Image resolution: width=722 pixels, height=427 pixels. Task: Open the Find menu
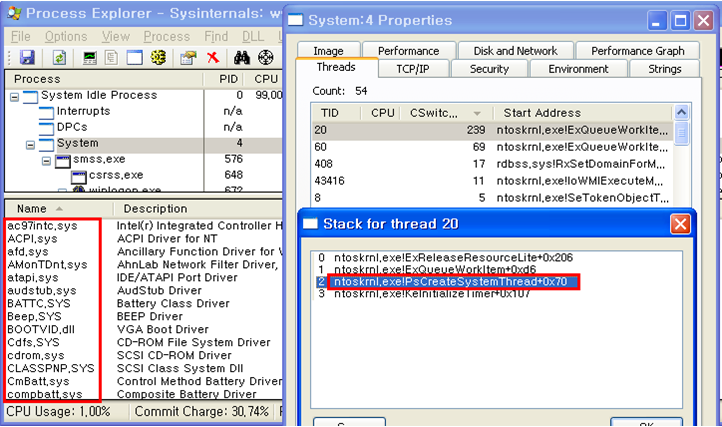click(x=216, y=36)
